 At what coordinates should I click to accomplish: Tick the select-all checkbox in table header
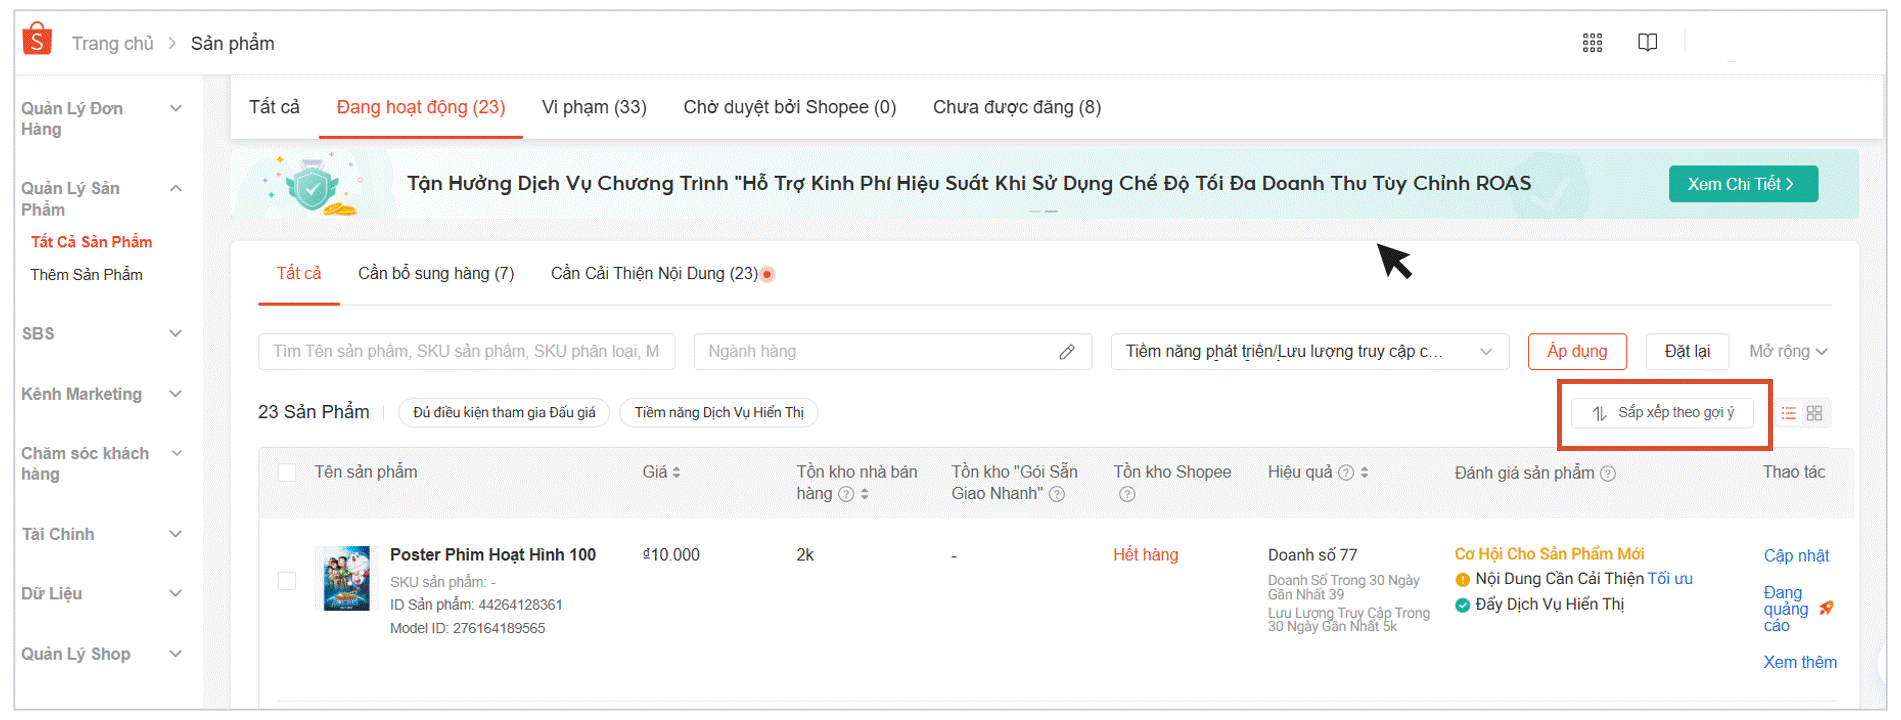[287, 473]
